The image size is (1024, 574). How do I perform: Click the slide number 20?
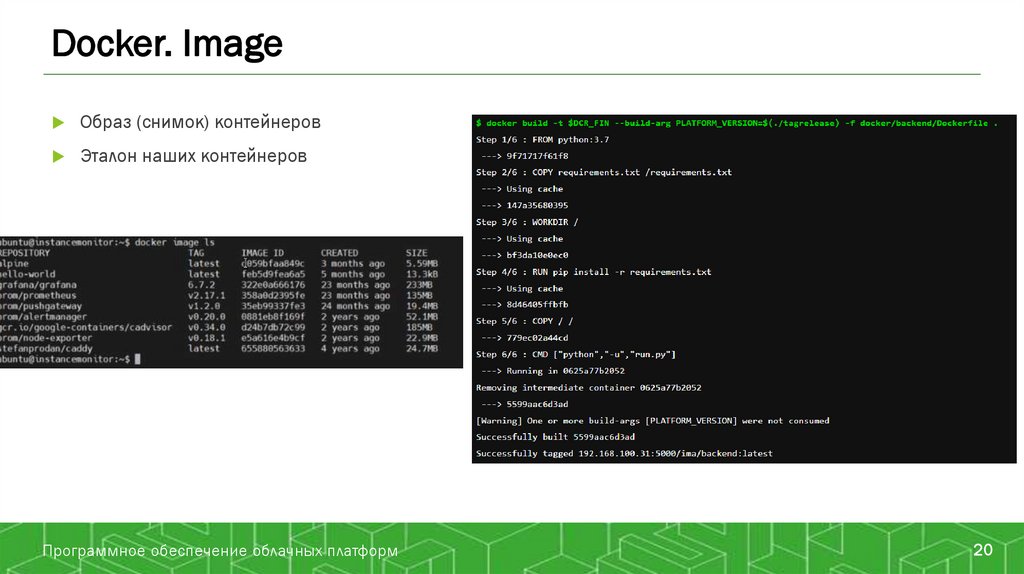pyautogui.click(x=983, y=550)
